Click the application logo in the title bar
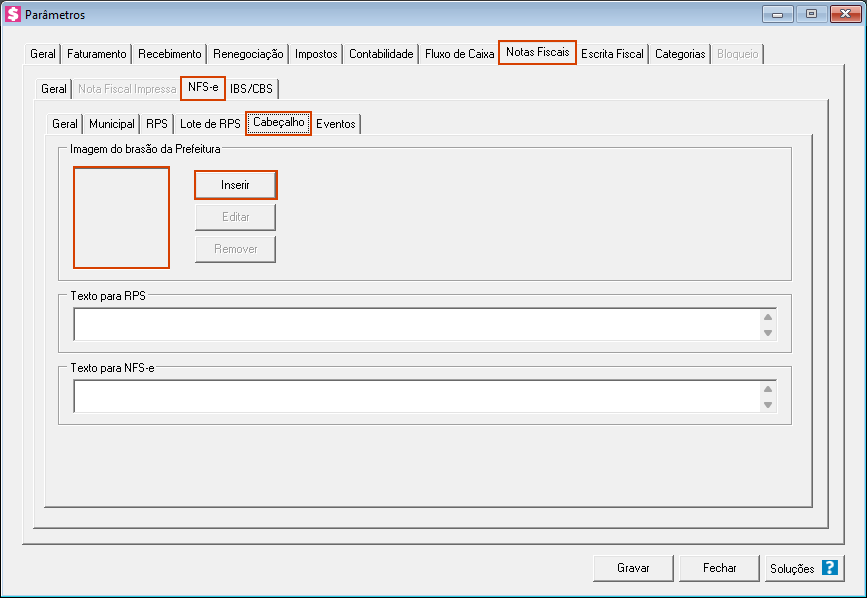The height and width of the screenshot is (598, 867). click(x=13, y=15)
